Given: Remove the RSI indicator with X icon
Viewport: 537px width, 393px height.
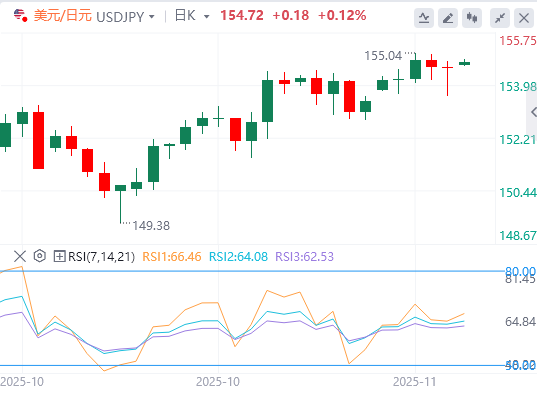Looking at the screenshot, I should (20, 256).
